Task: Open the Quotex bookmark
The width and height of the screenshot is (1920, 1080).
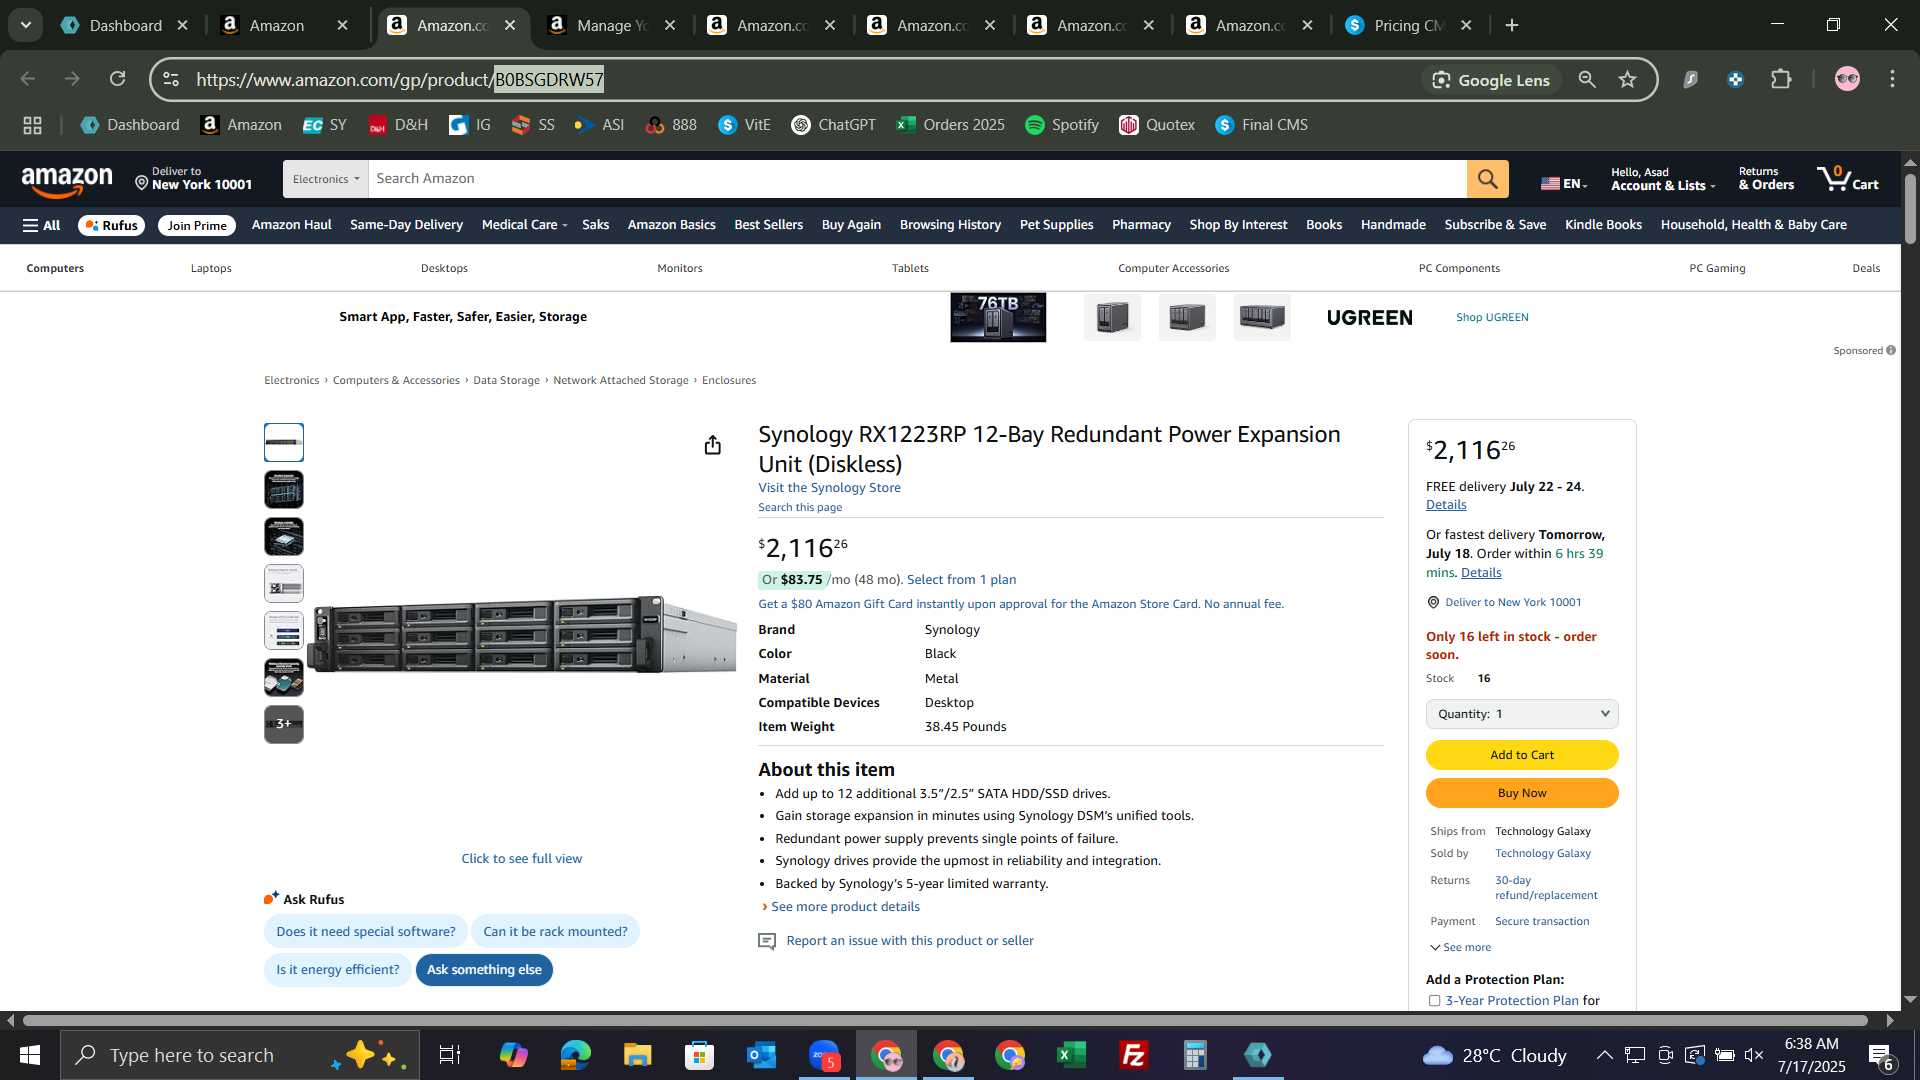Action: tap(1157, 125)
